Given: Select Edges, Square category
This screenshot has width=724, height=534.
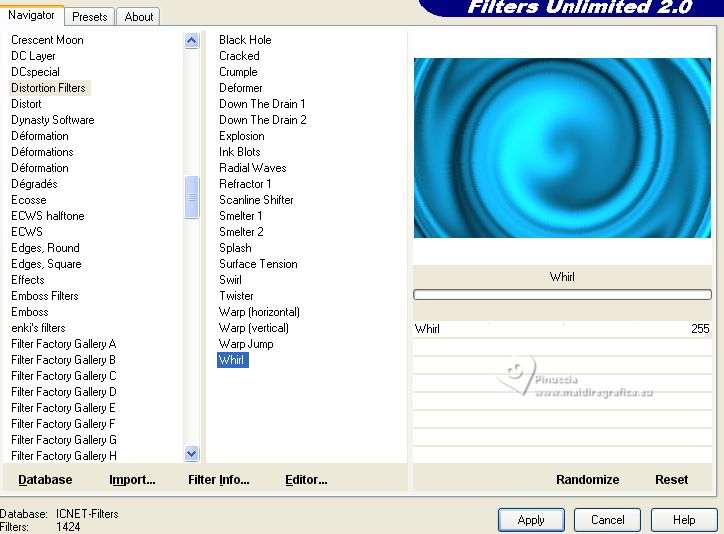Looking at the screenshot, I should [46, 264].
